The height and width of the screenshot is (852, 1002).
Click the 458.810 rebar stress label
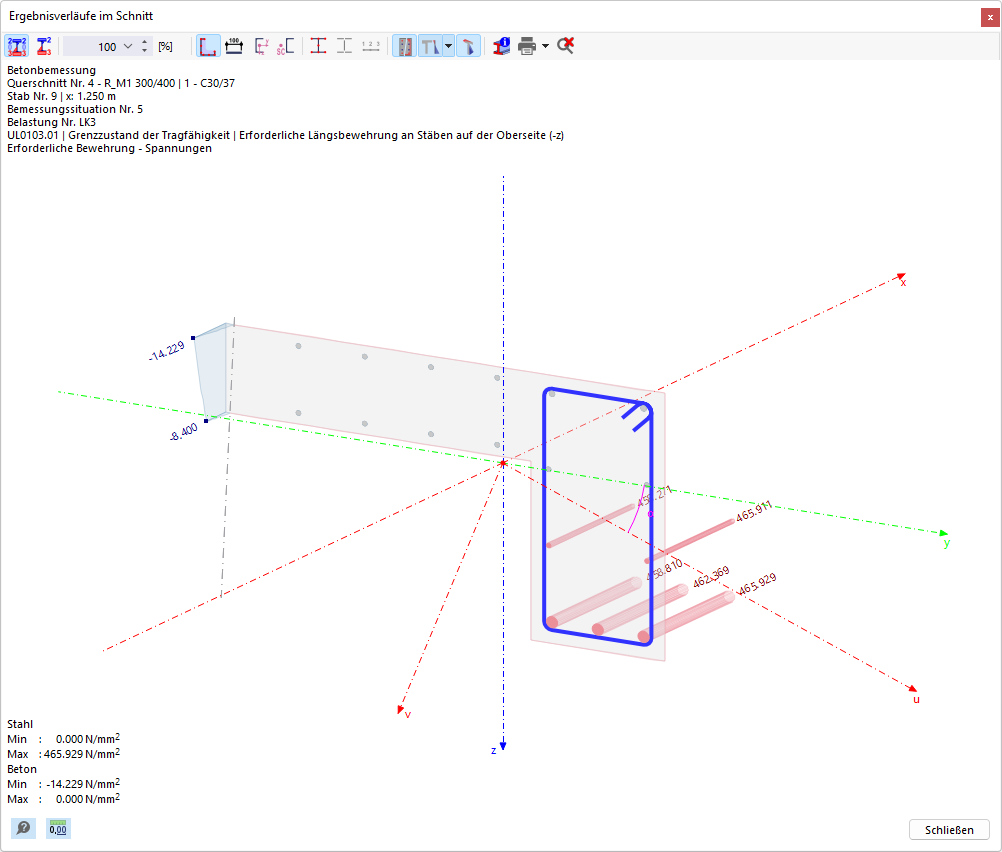point(665,569)
